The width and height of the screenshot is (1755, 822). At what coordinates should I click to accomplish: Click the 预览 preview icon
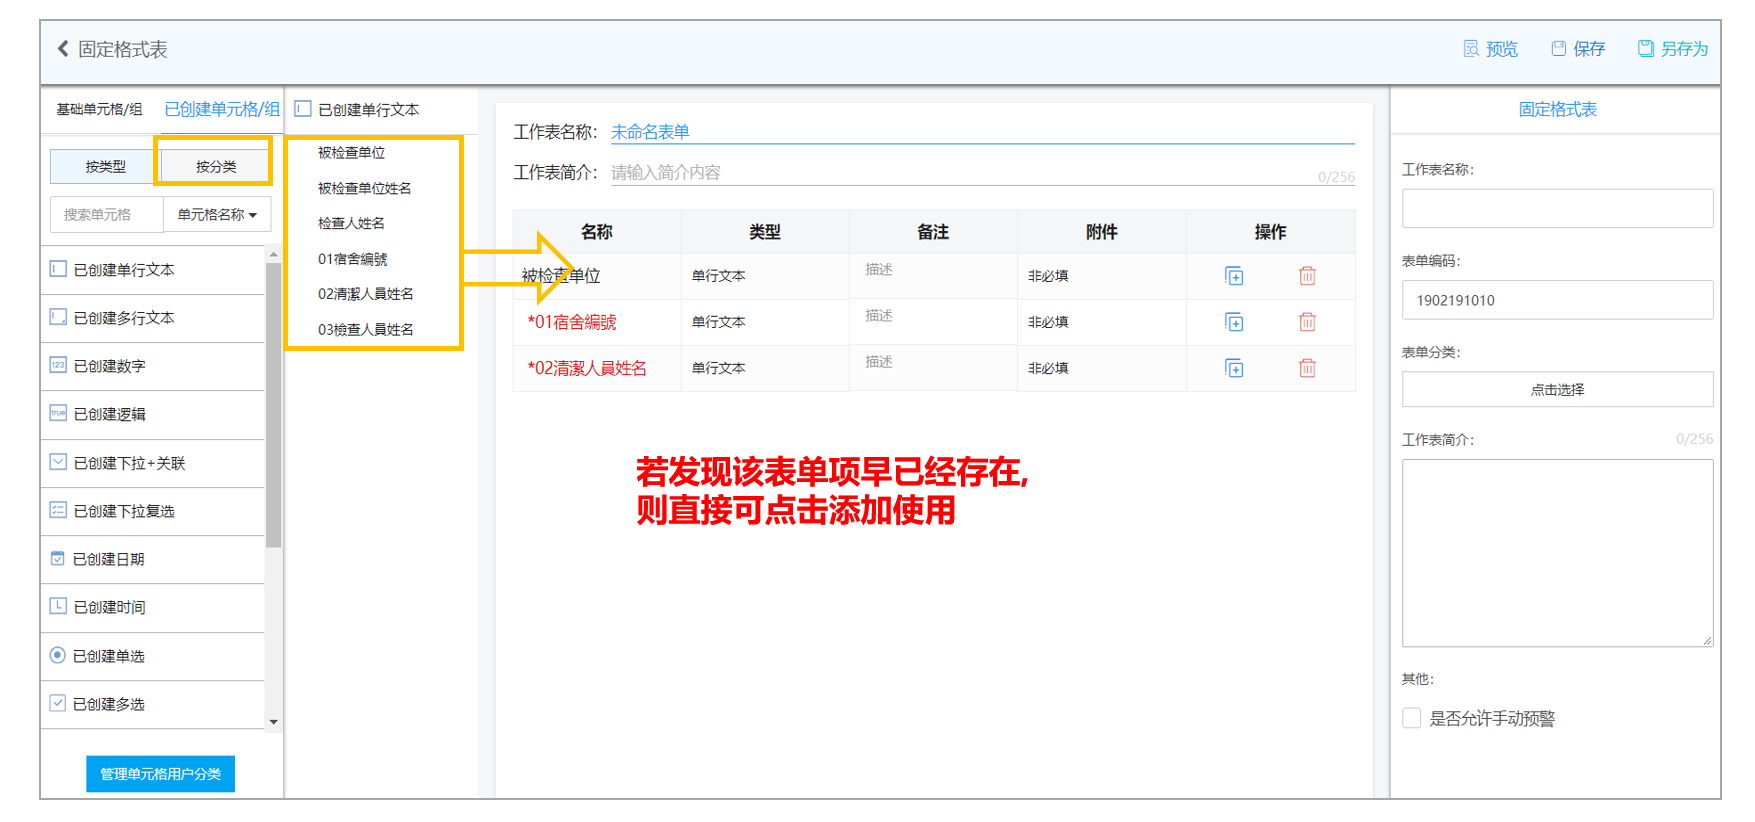point(1471,49)
